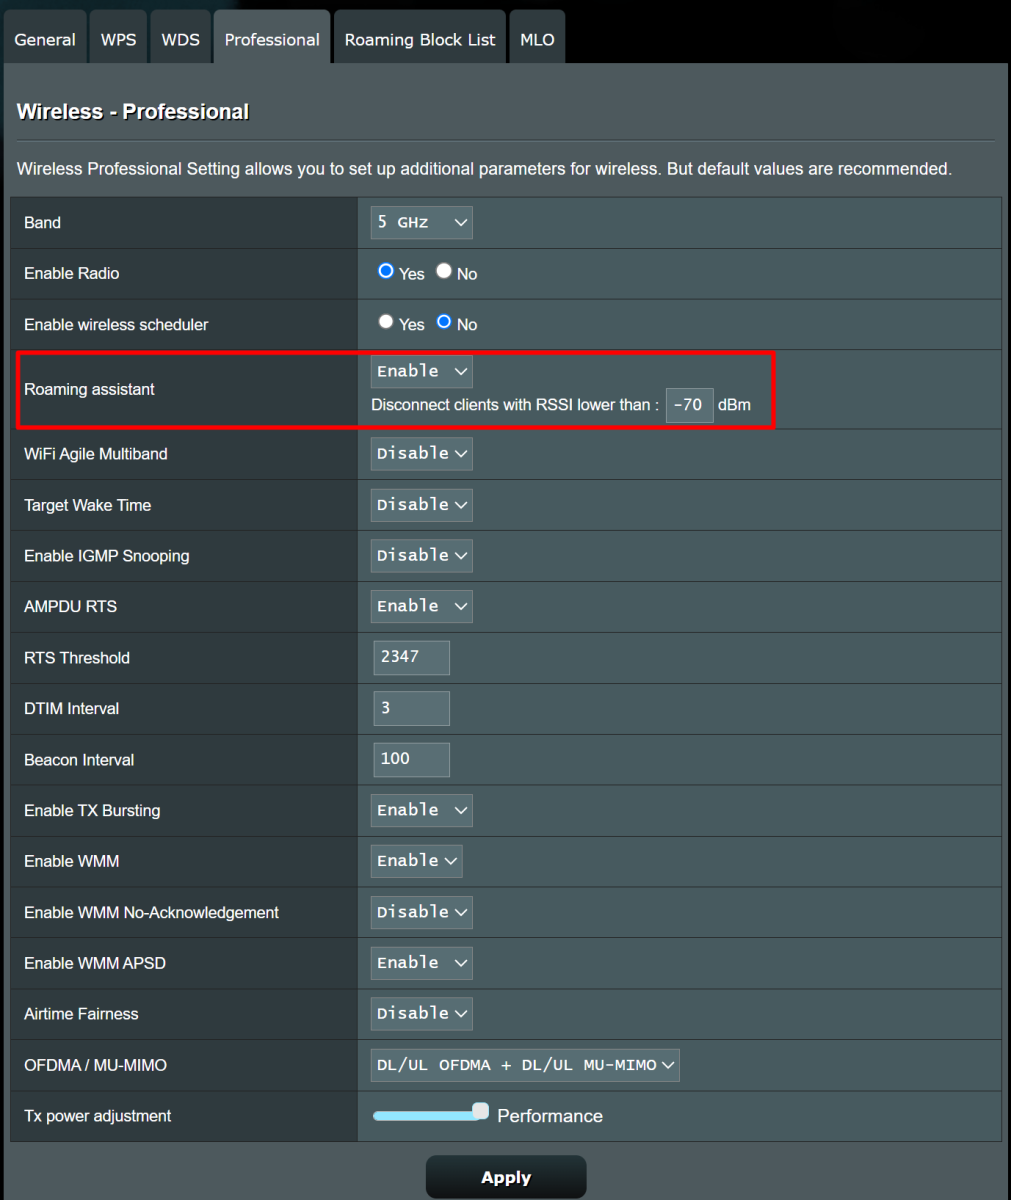This screenshot has height=1200, width=1011.
Task: Select Yes for Enable Radio
Action: (x=386, y=272)
